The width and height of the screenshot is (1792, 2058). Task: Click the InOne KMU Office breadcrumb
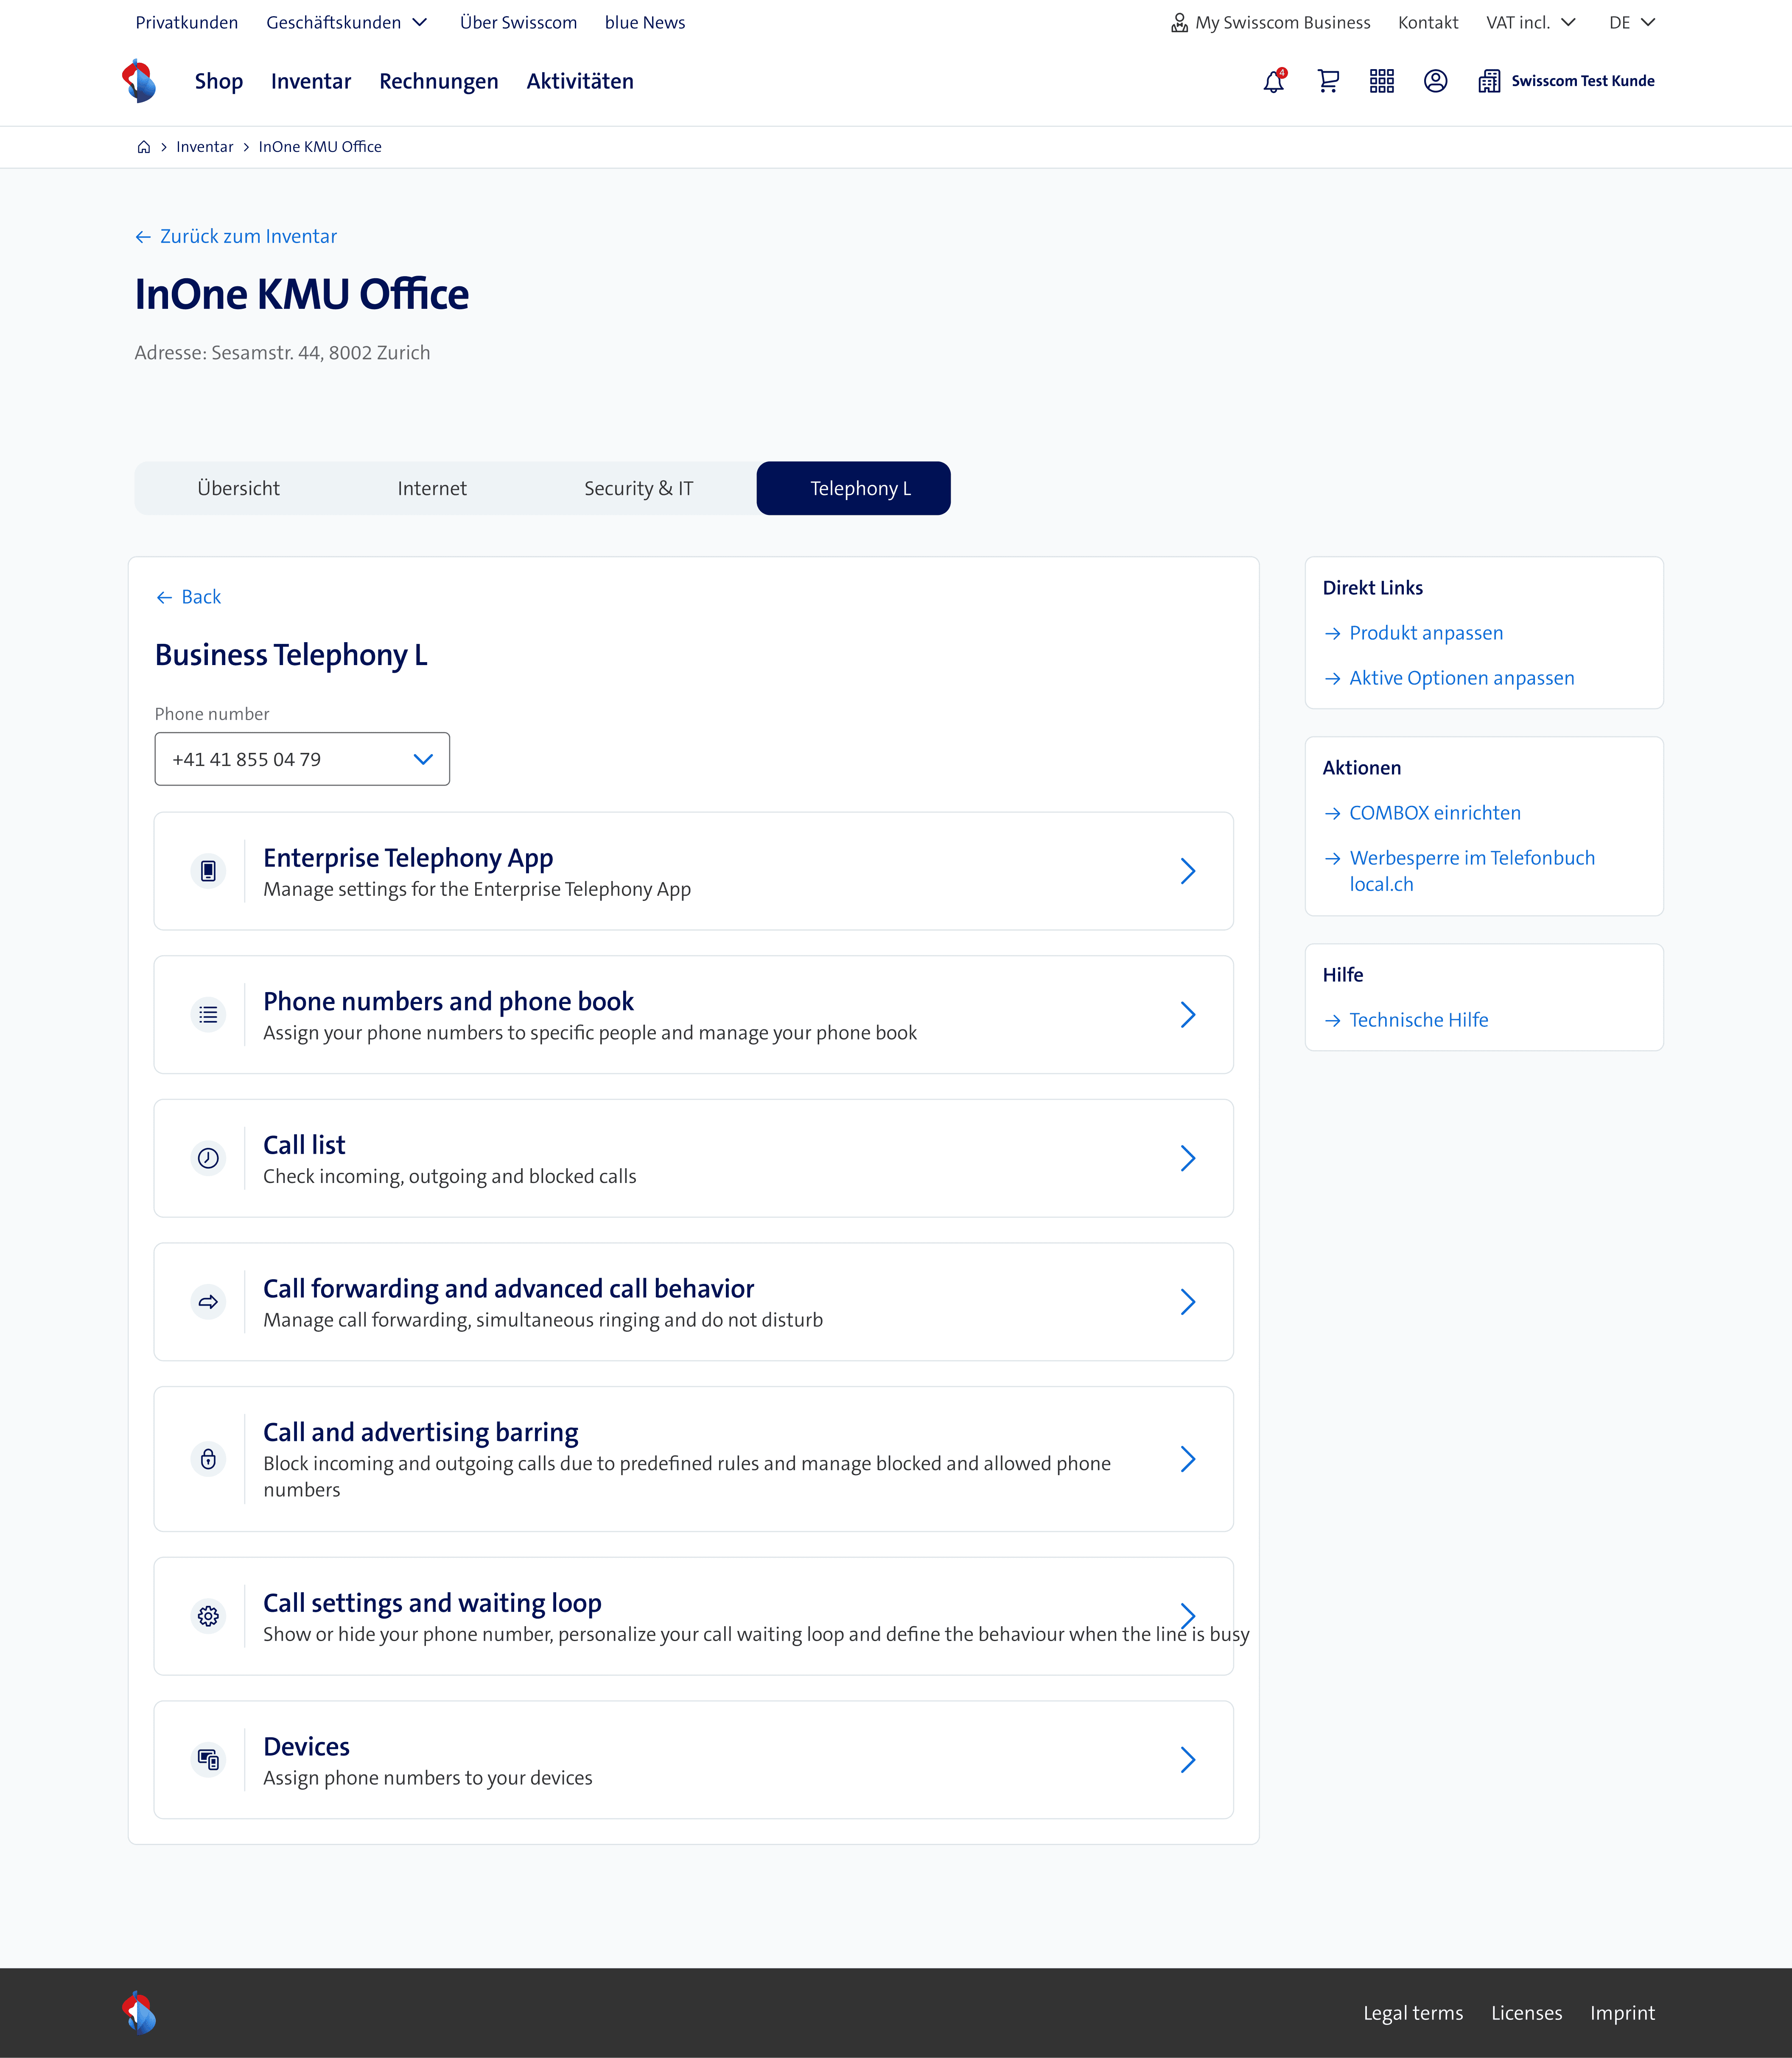pos(320,147)
